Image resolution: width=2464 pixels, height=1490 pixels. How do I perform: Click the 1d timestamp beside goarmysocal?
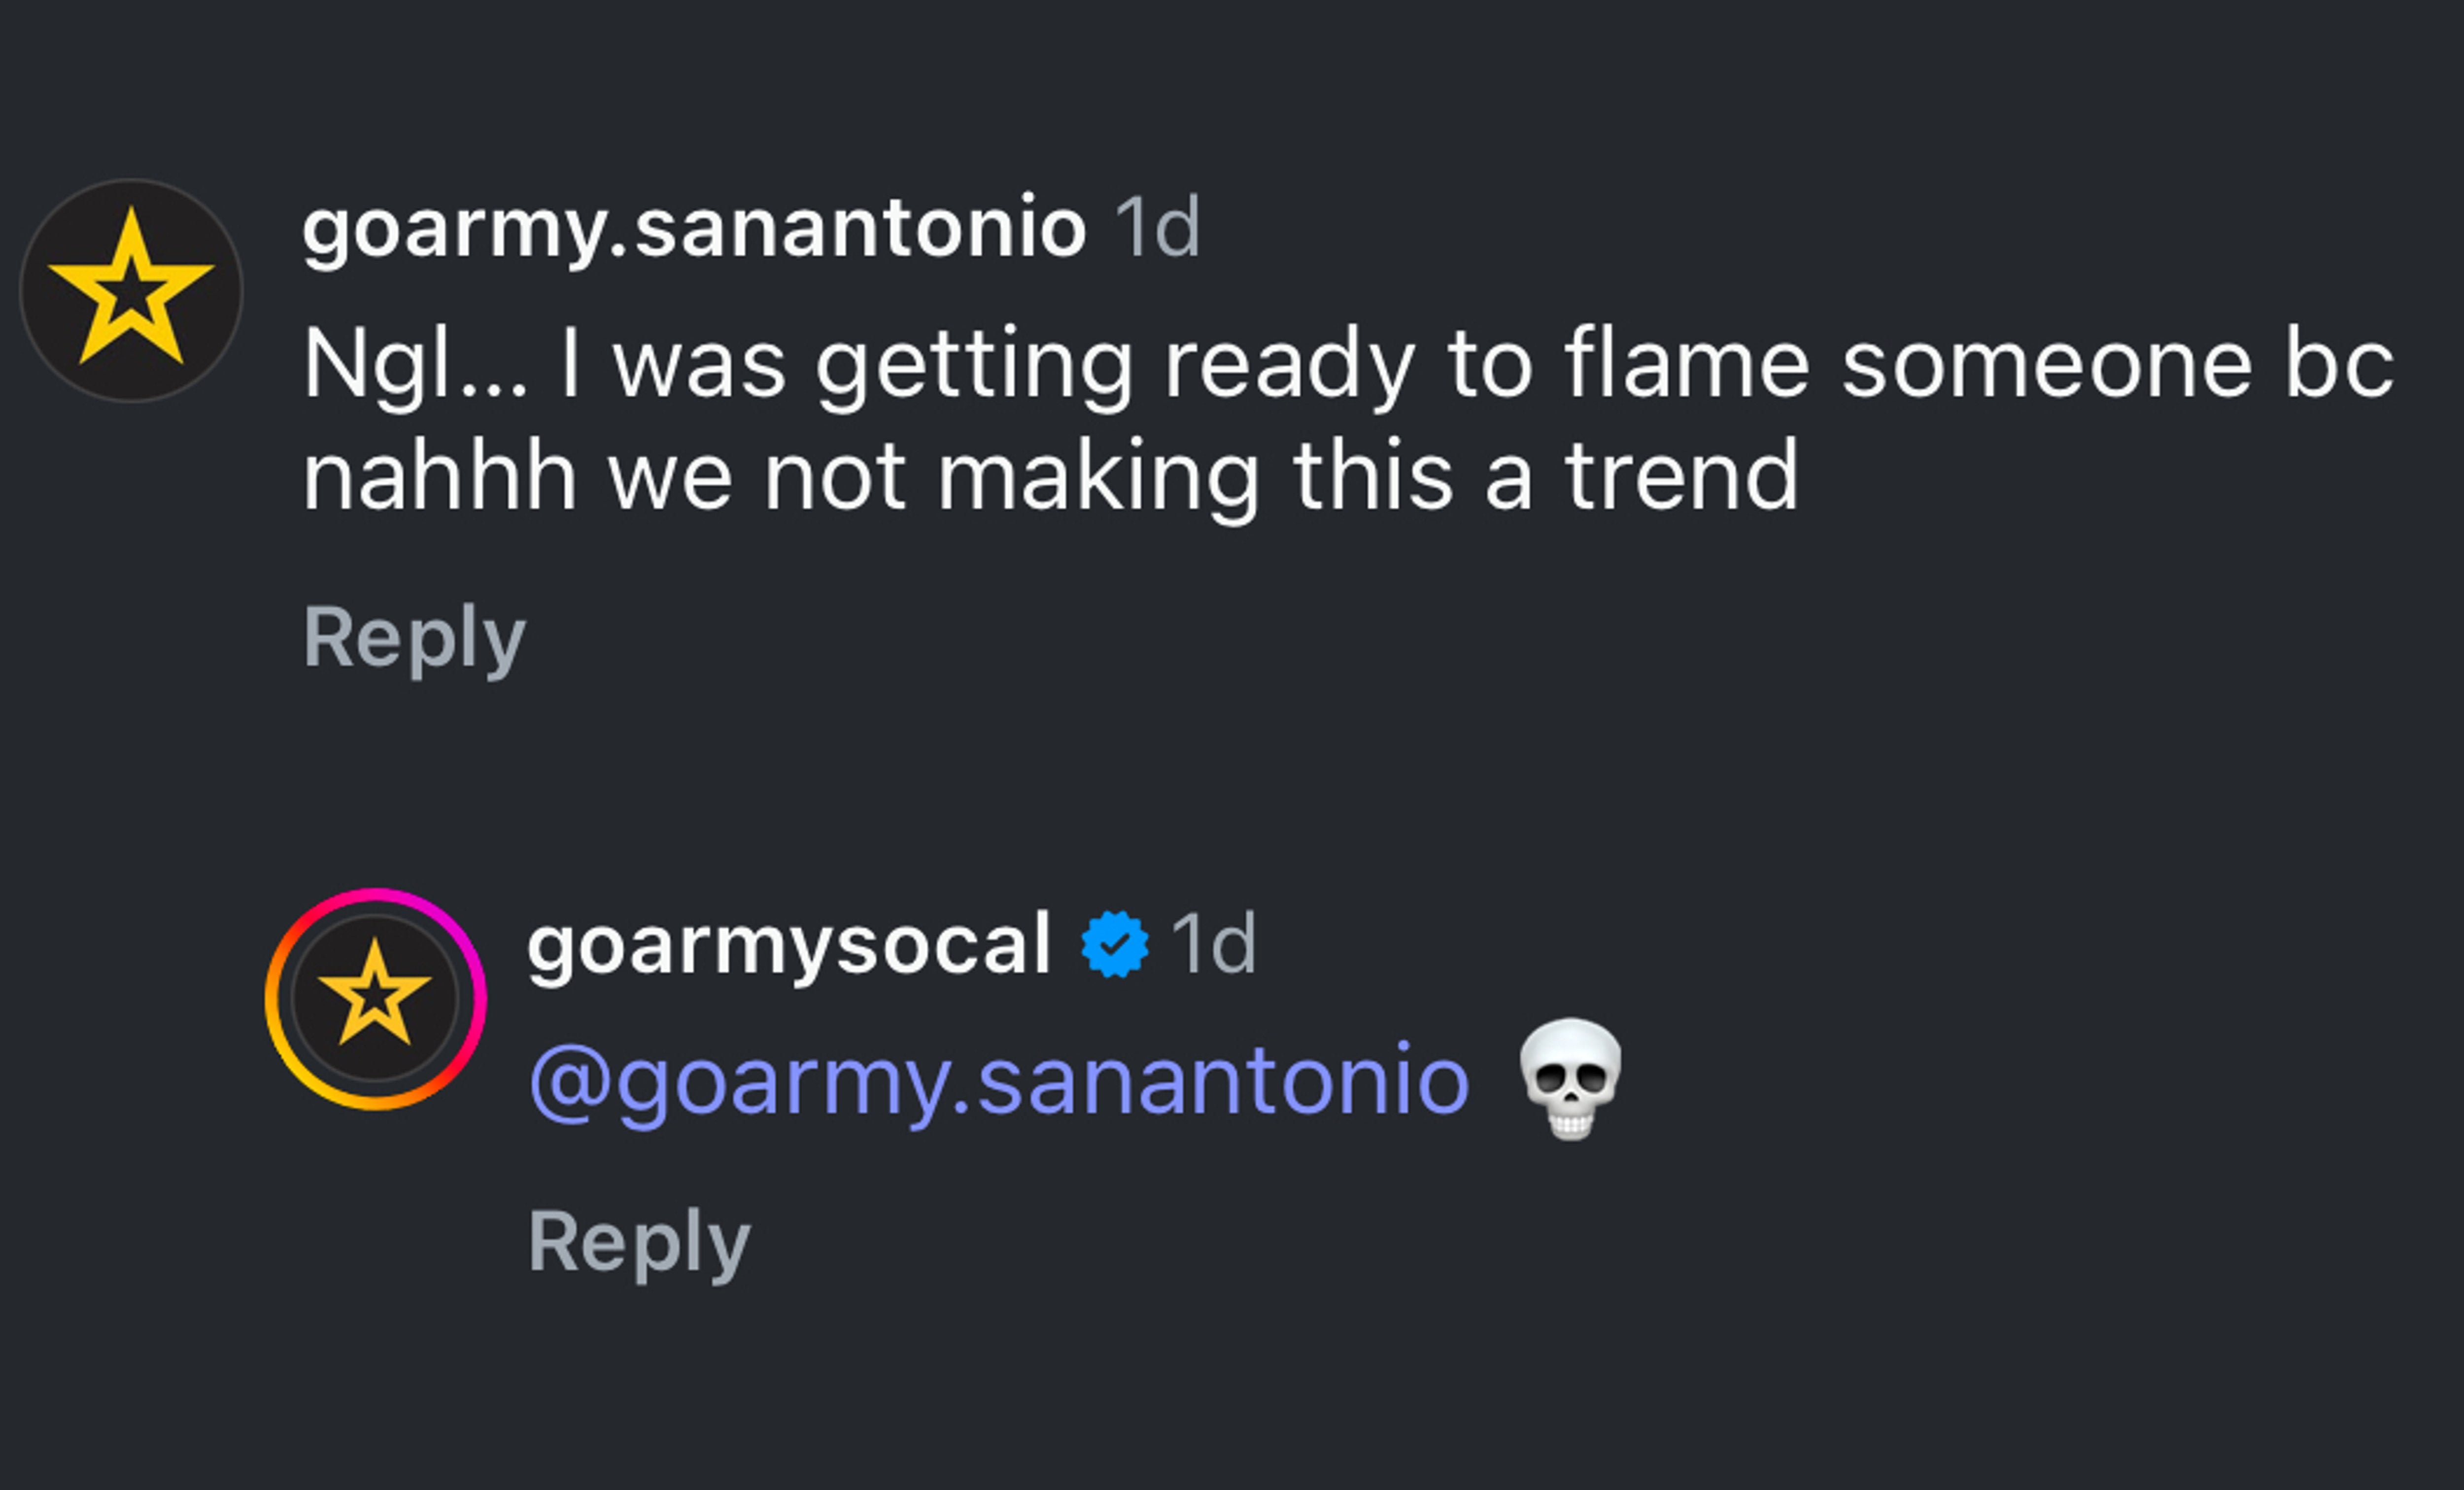point(1213,943)
